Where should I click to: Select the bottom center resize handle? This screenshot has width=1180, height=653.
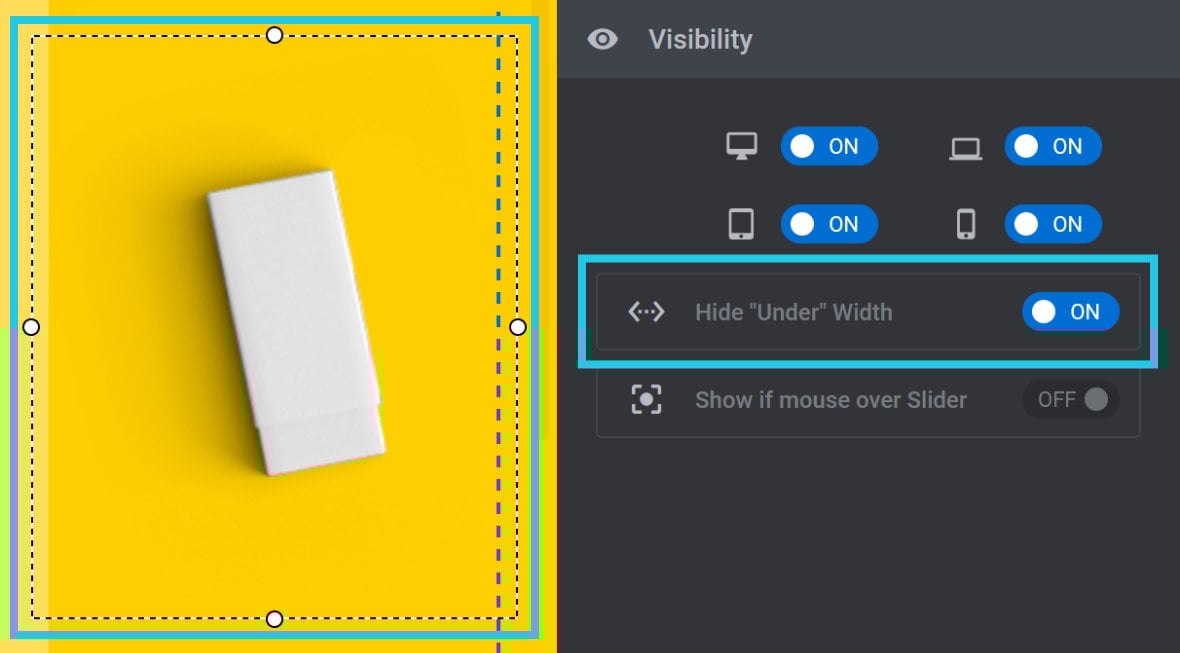(x=275, y=619)
